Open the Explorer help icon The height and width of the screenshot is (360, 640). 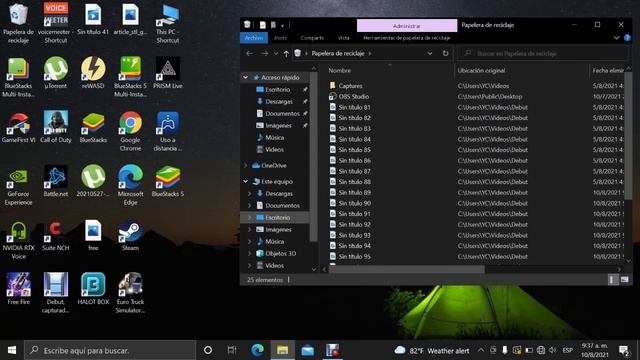point(627,38)
